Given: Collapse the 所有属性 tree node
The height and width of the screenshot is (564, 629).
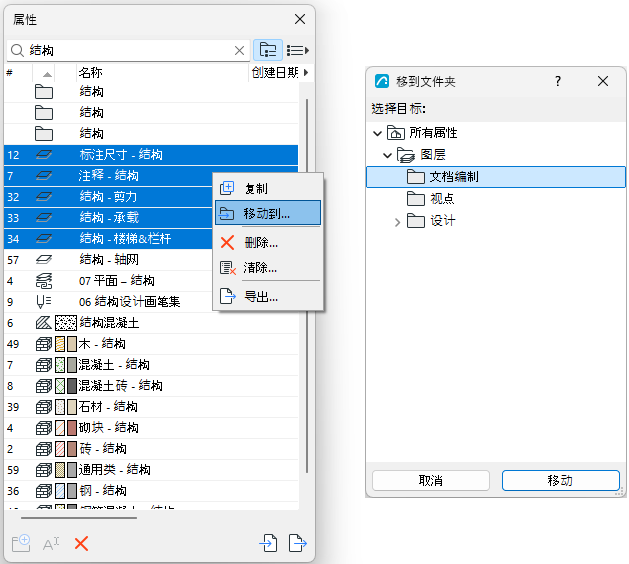Looking at the screenshot, I should (x=377, y=133).
